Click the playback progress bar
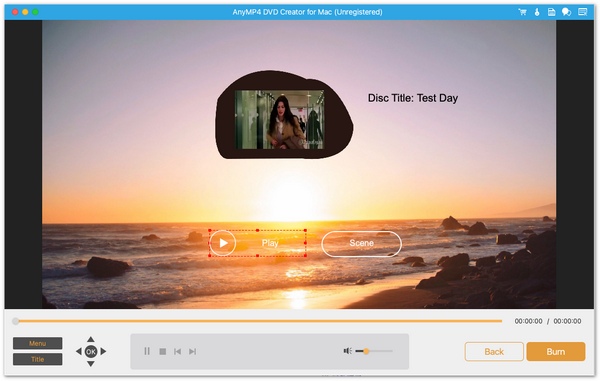The image size is (600, 381). (259, 321)
